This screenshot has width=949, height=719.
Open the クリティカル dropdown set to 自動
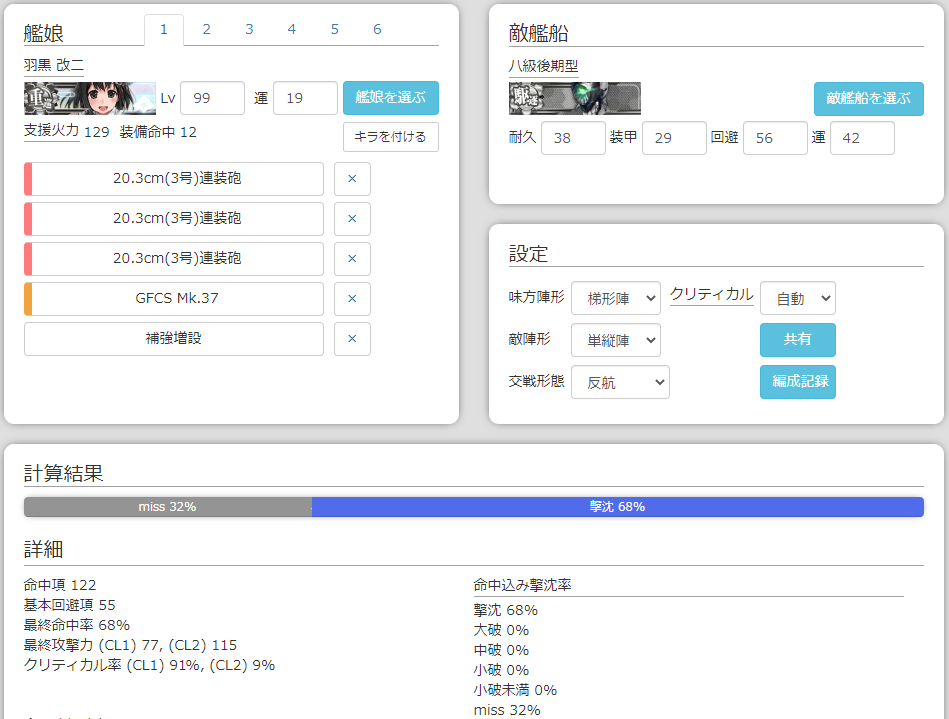click(x=798, y=298)
